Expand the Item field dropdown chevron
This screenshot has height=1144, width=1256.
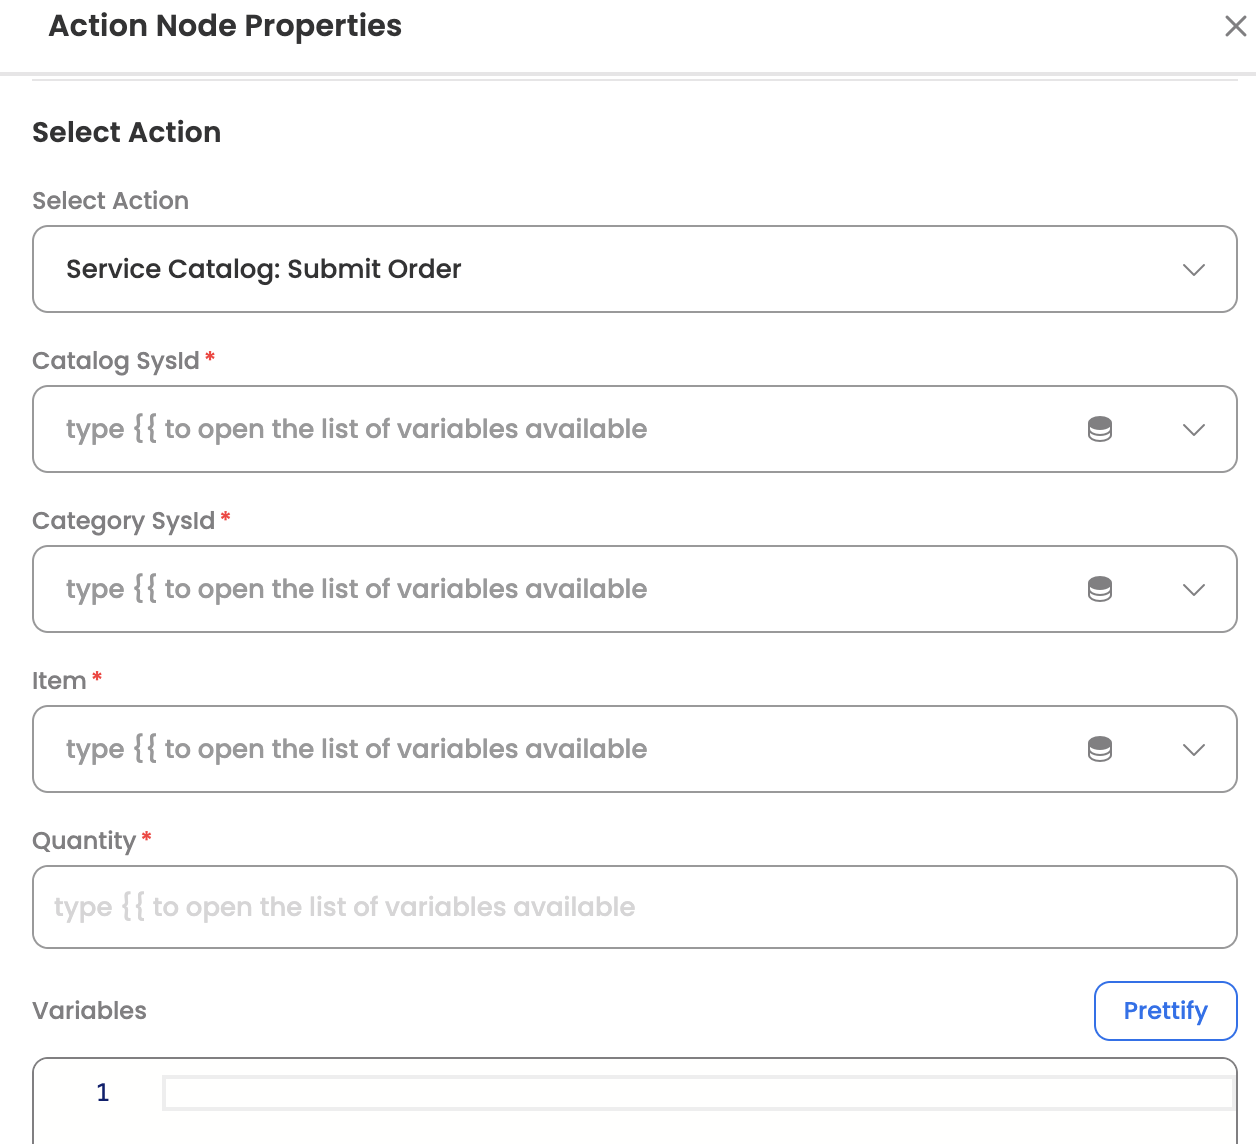pos(1194,750)
